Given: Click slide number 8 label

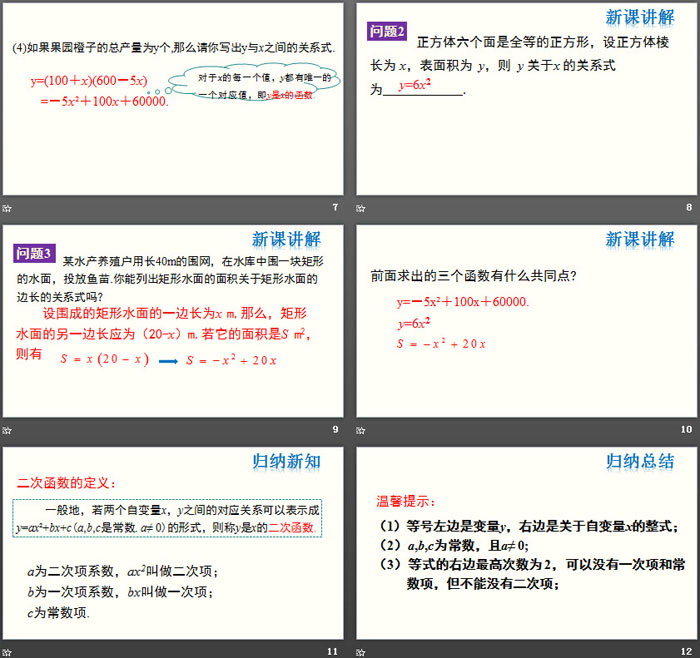Looking at the screenshot, I should pos(688,208).
